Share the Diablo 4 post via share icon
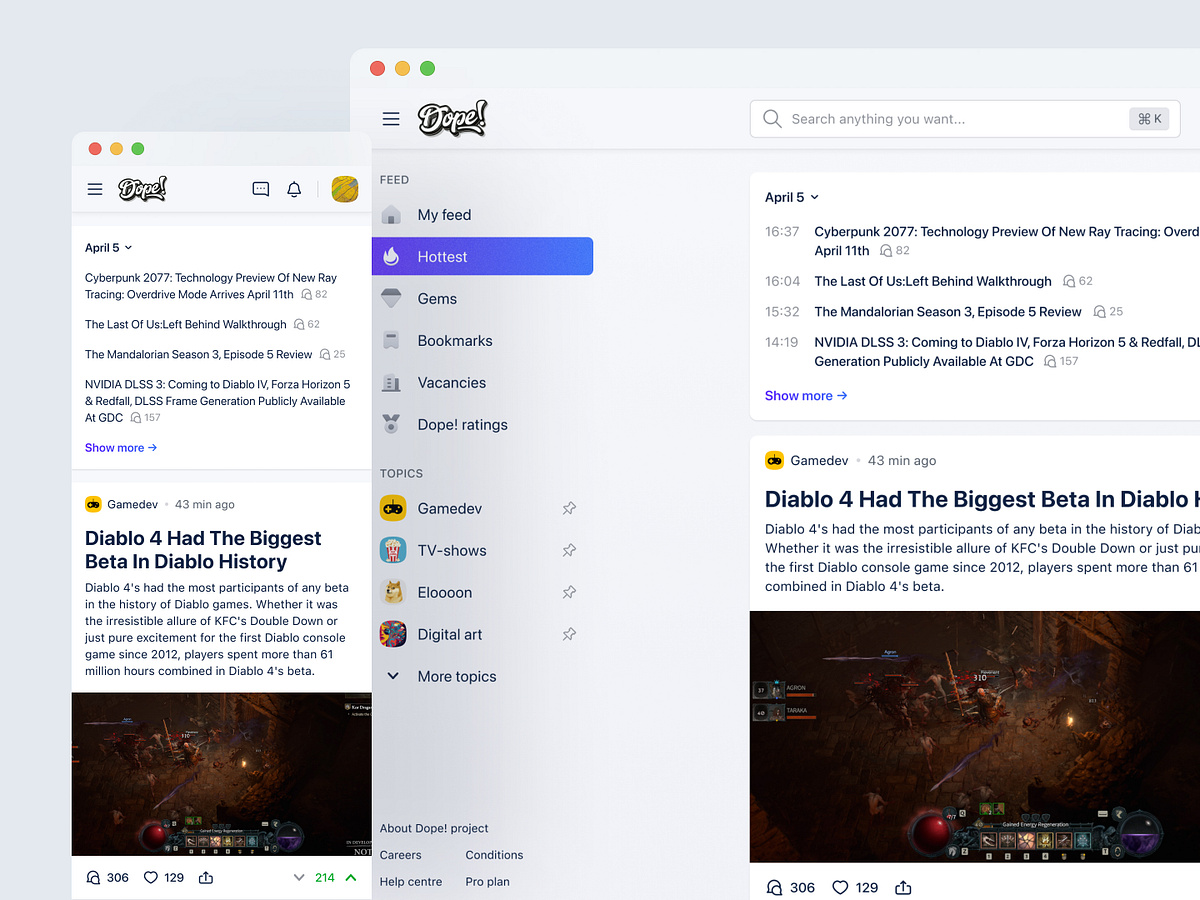This screenshot has height=900, width=1200. click(x=903, y=887)
